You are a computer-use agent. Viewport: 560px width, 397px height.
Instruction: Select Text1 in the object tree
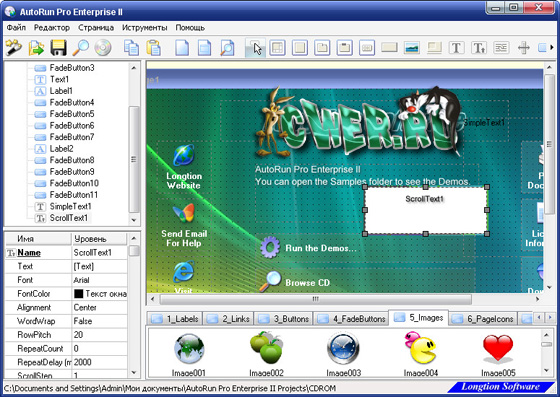[59, 79]
